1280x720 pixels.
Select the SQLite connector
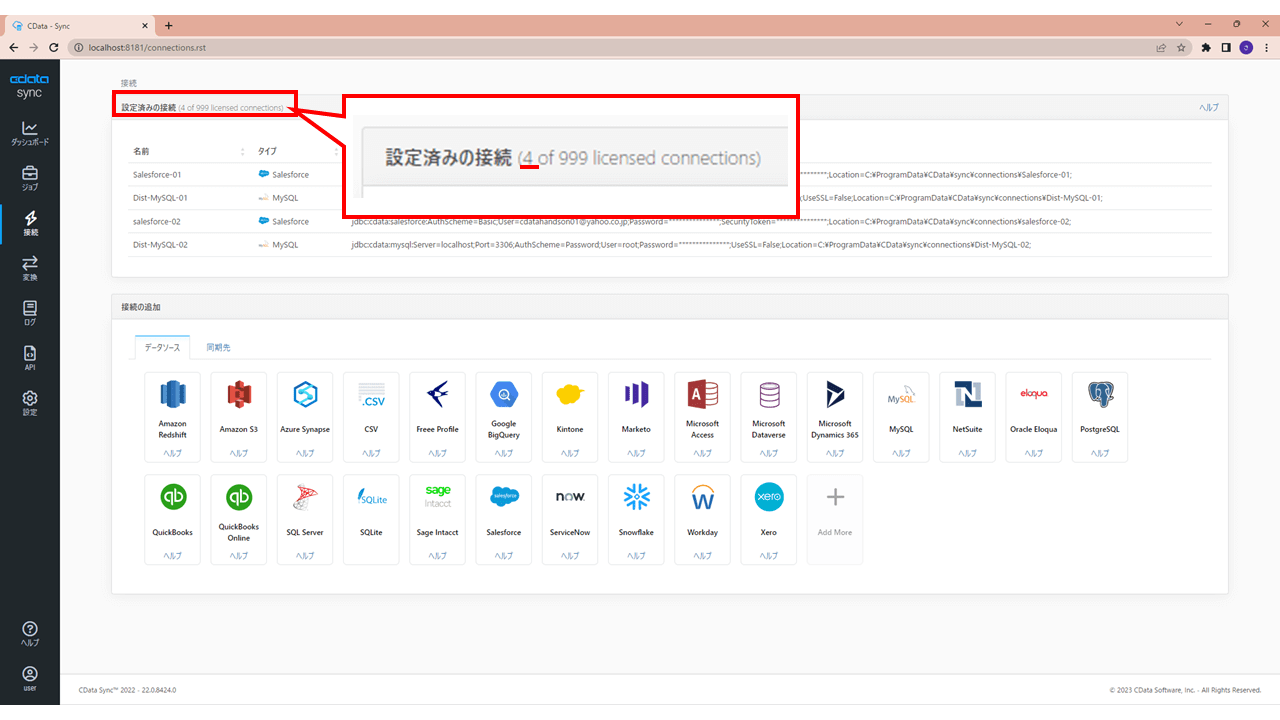point(371,519)
